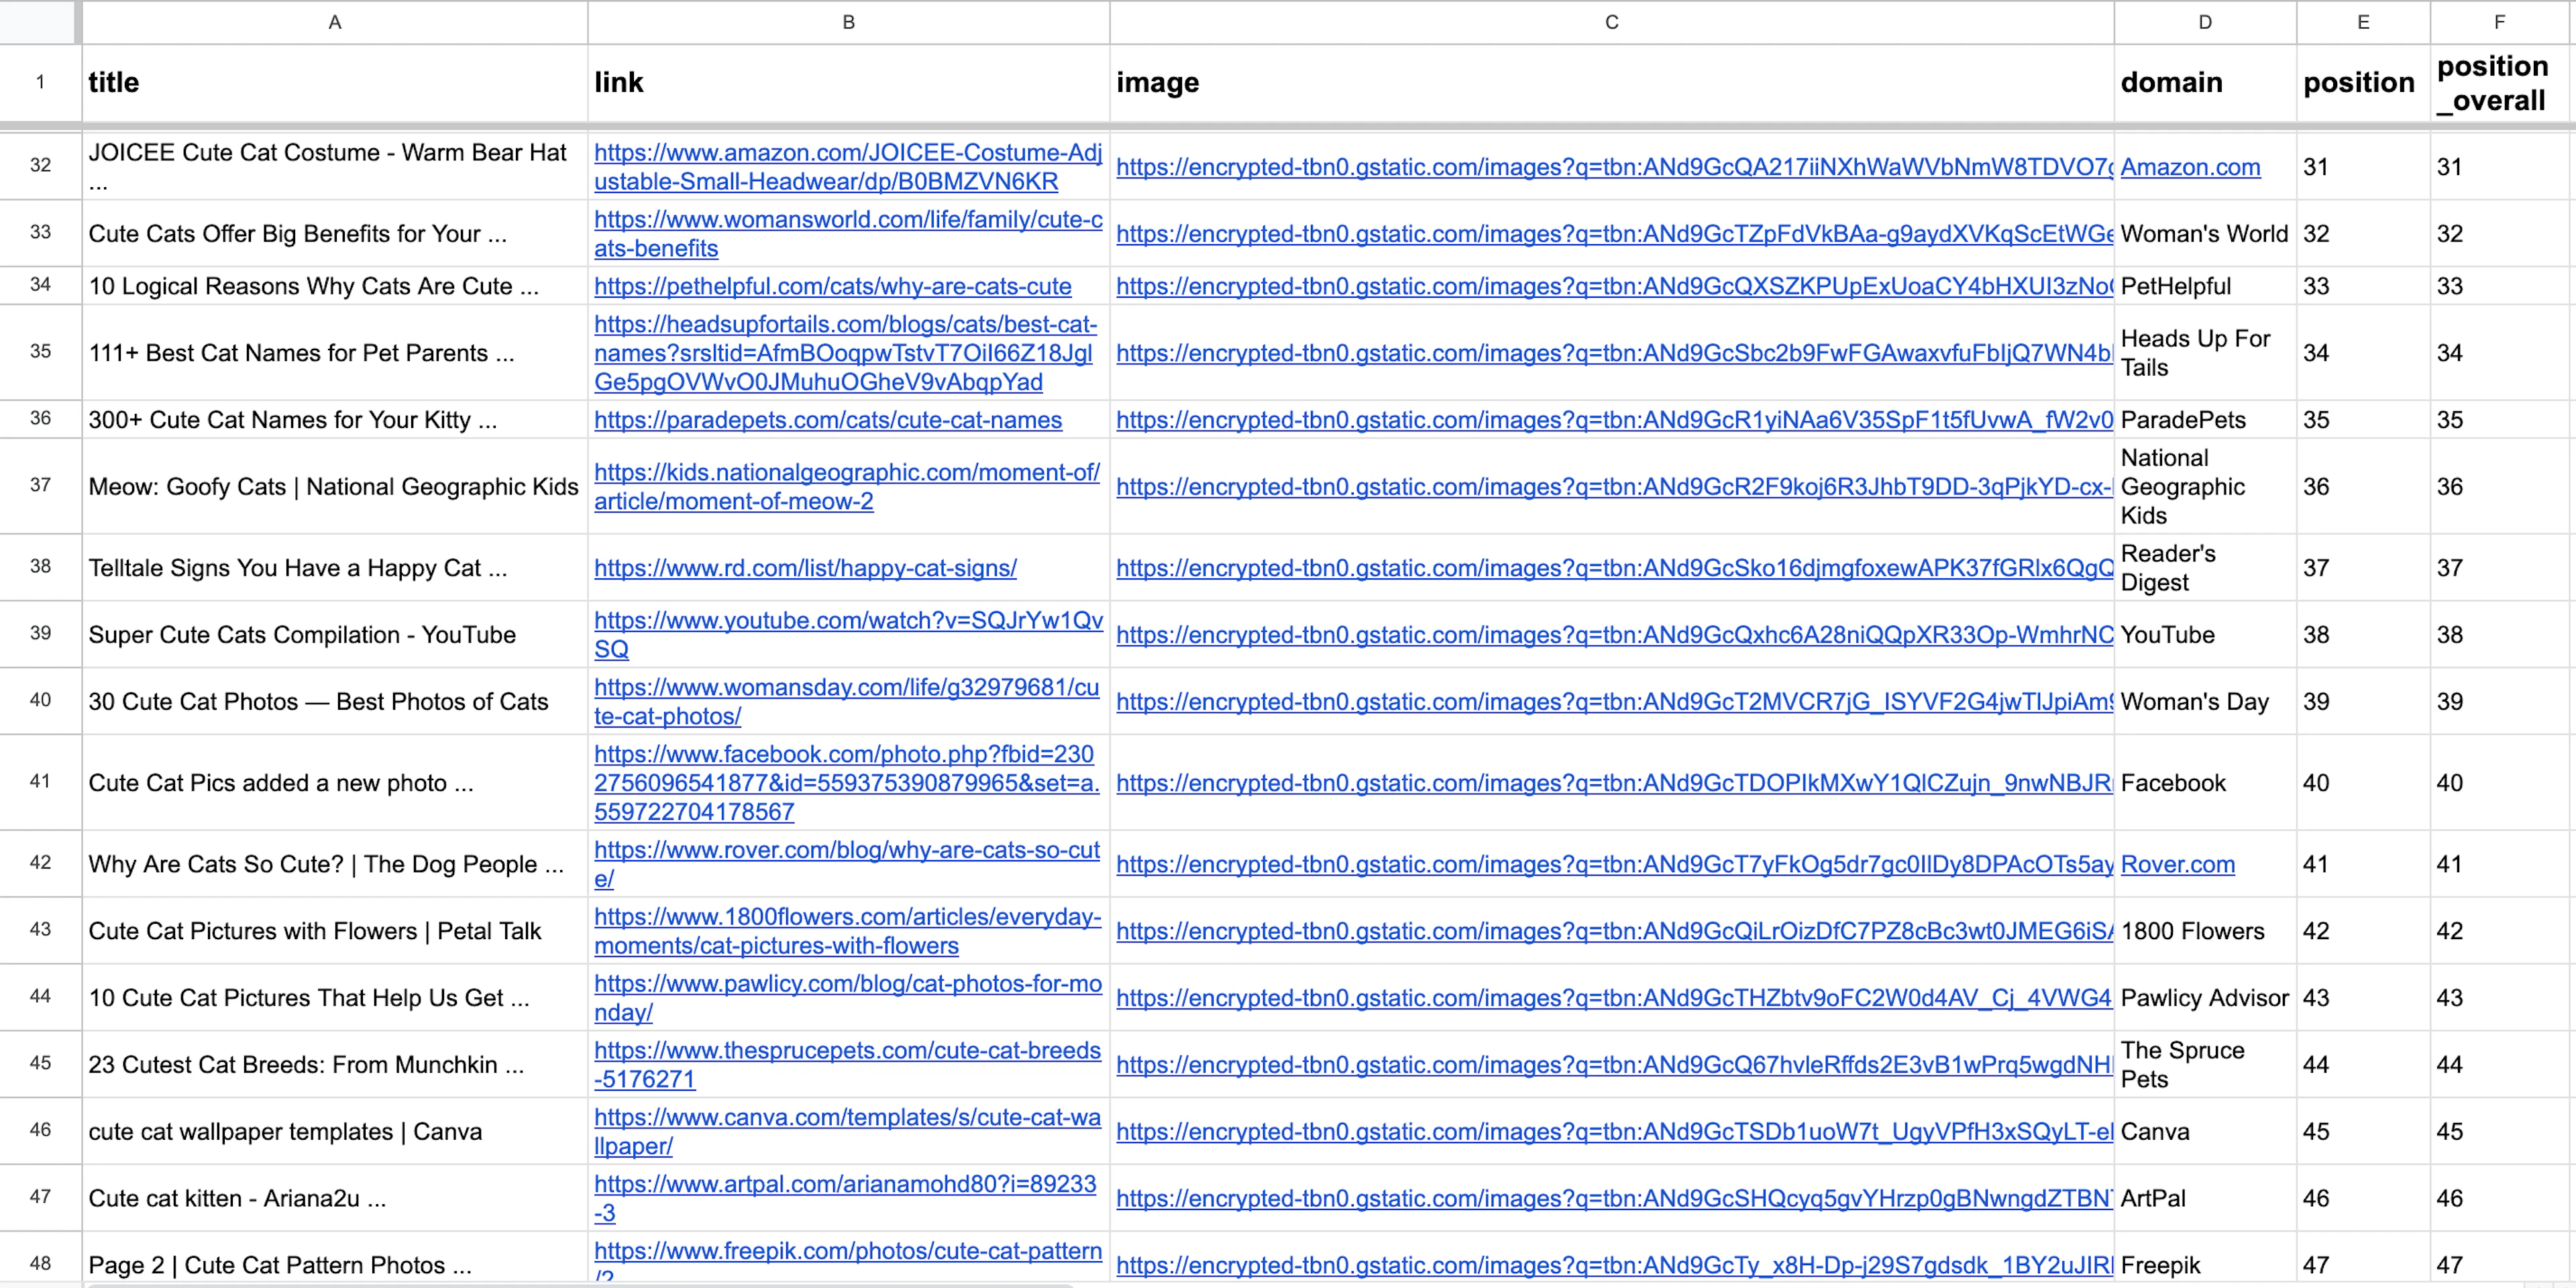The width and height of the screenshot is (2576, 1288).
Task: Select row 45 header
Action: [40, 1063]
